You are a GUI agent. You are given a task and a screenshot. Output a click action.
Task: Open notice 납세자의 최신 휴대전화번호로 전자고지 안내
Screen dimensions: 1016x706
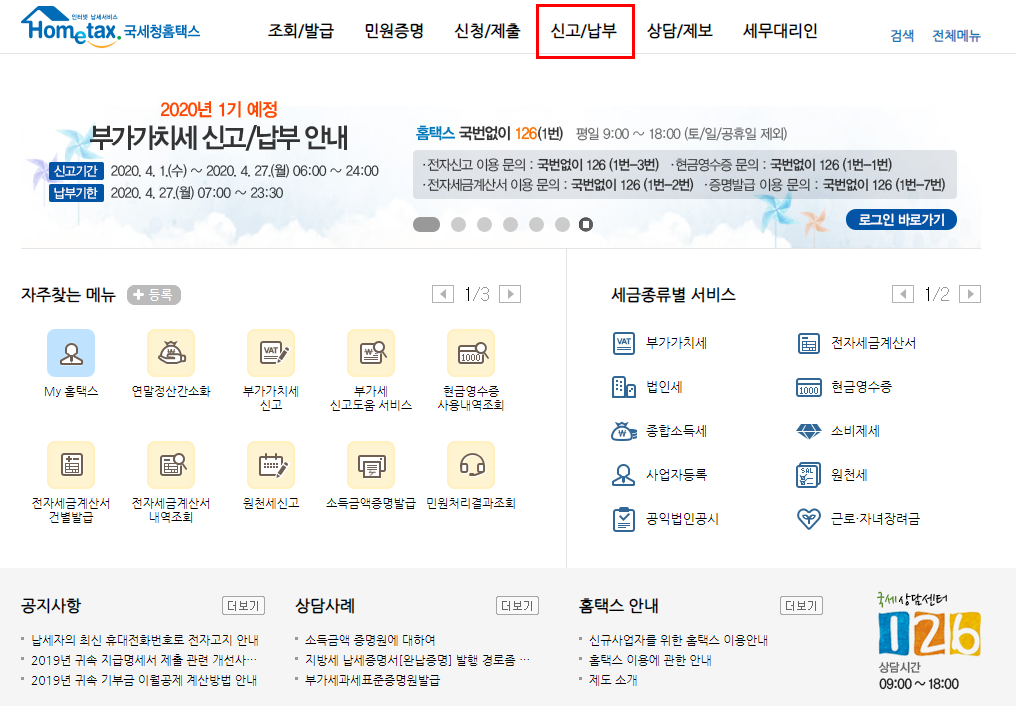pos(145,640)
